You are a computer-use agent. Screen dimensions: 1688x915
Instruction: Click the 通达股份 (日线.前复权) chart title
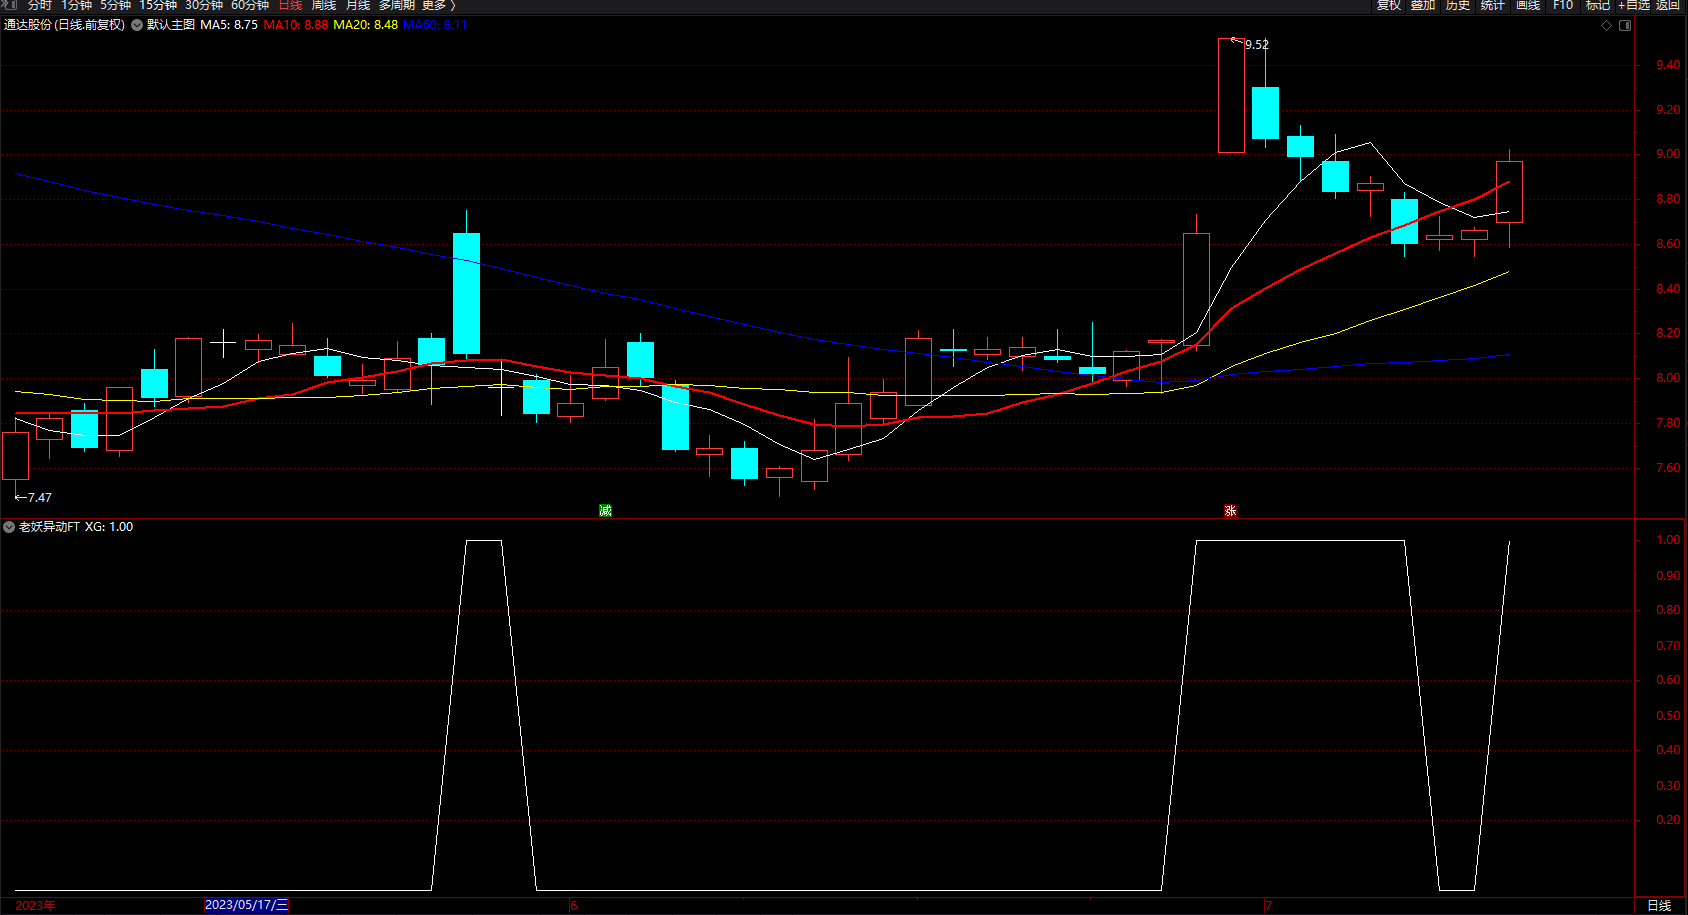(x=65, y=25)
